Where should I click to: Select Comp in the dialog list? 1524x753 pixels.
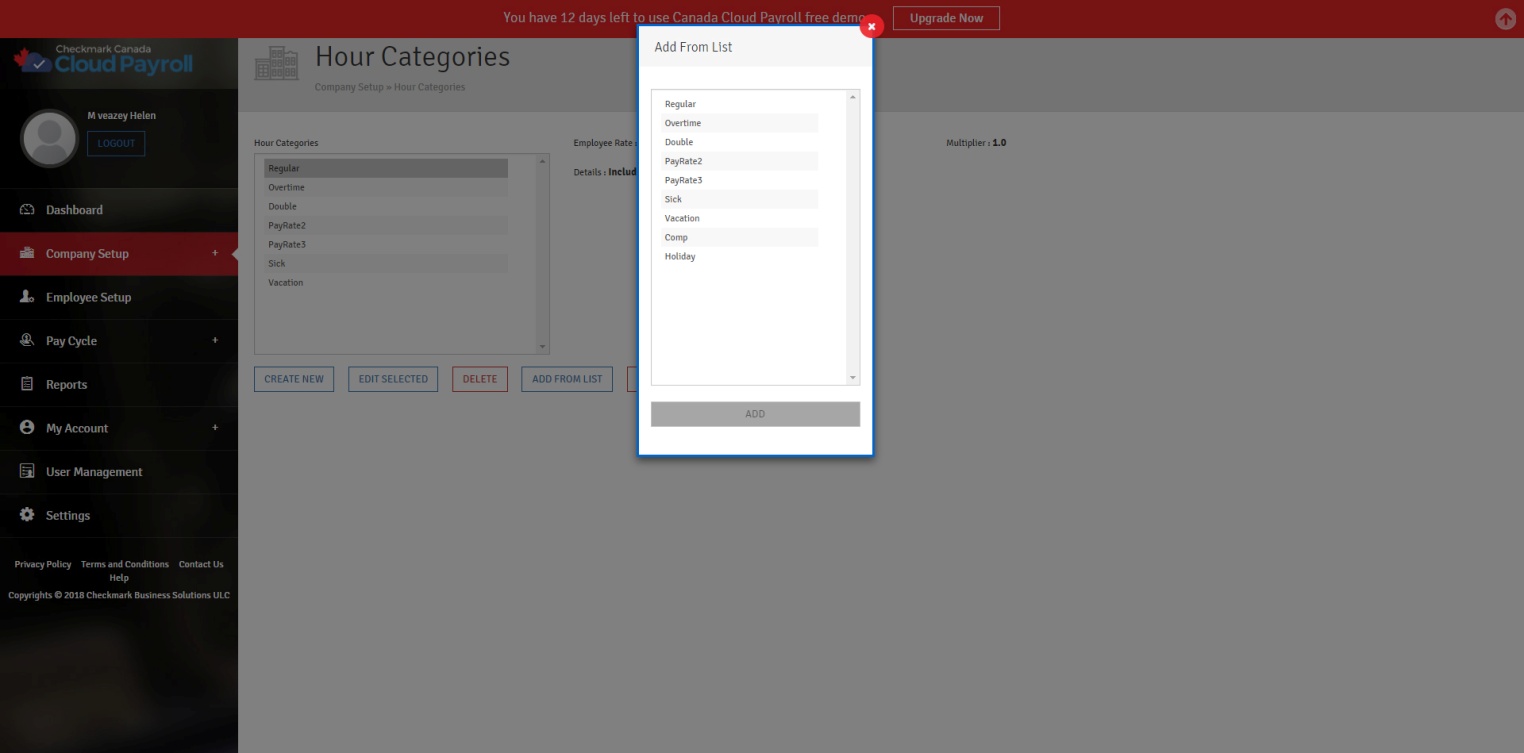(677, 238)
